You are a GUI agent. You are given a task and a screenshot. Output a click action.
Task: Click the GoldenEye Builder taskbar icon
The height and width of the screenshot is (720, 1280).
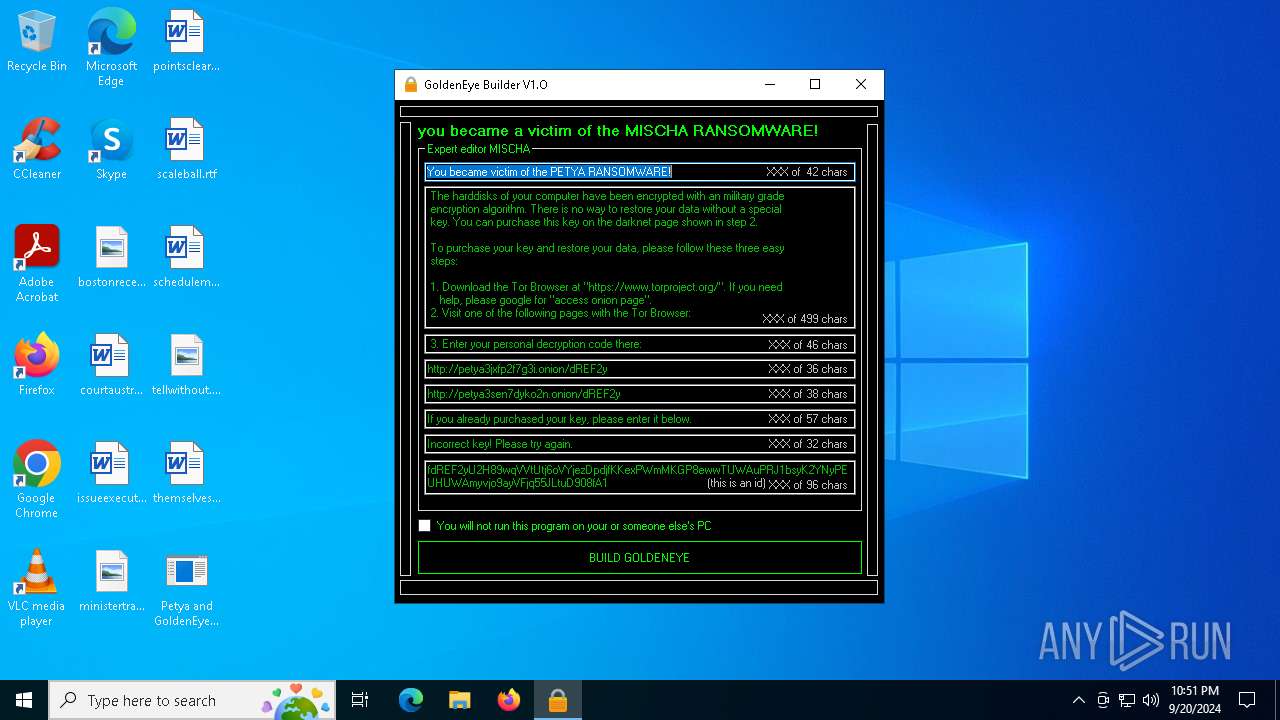558,700
